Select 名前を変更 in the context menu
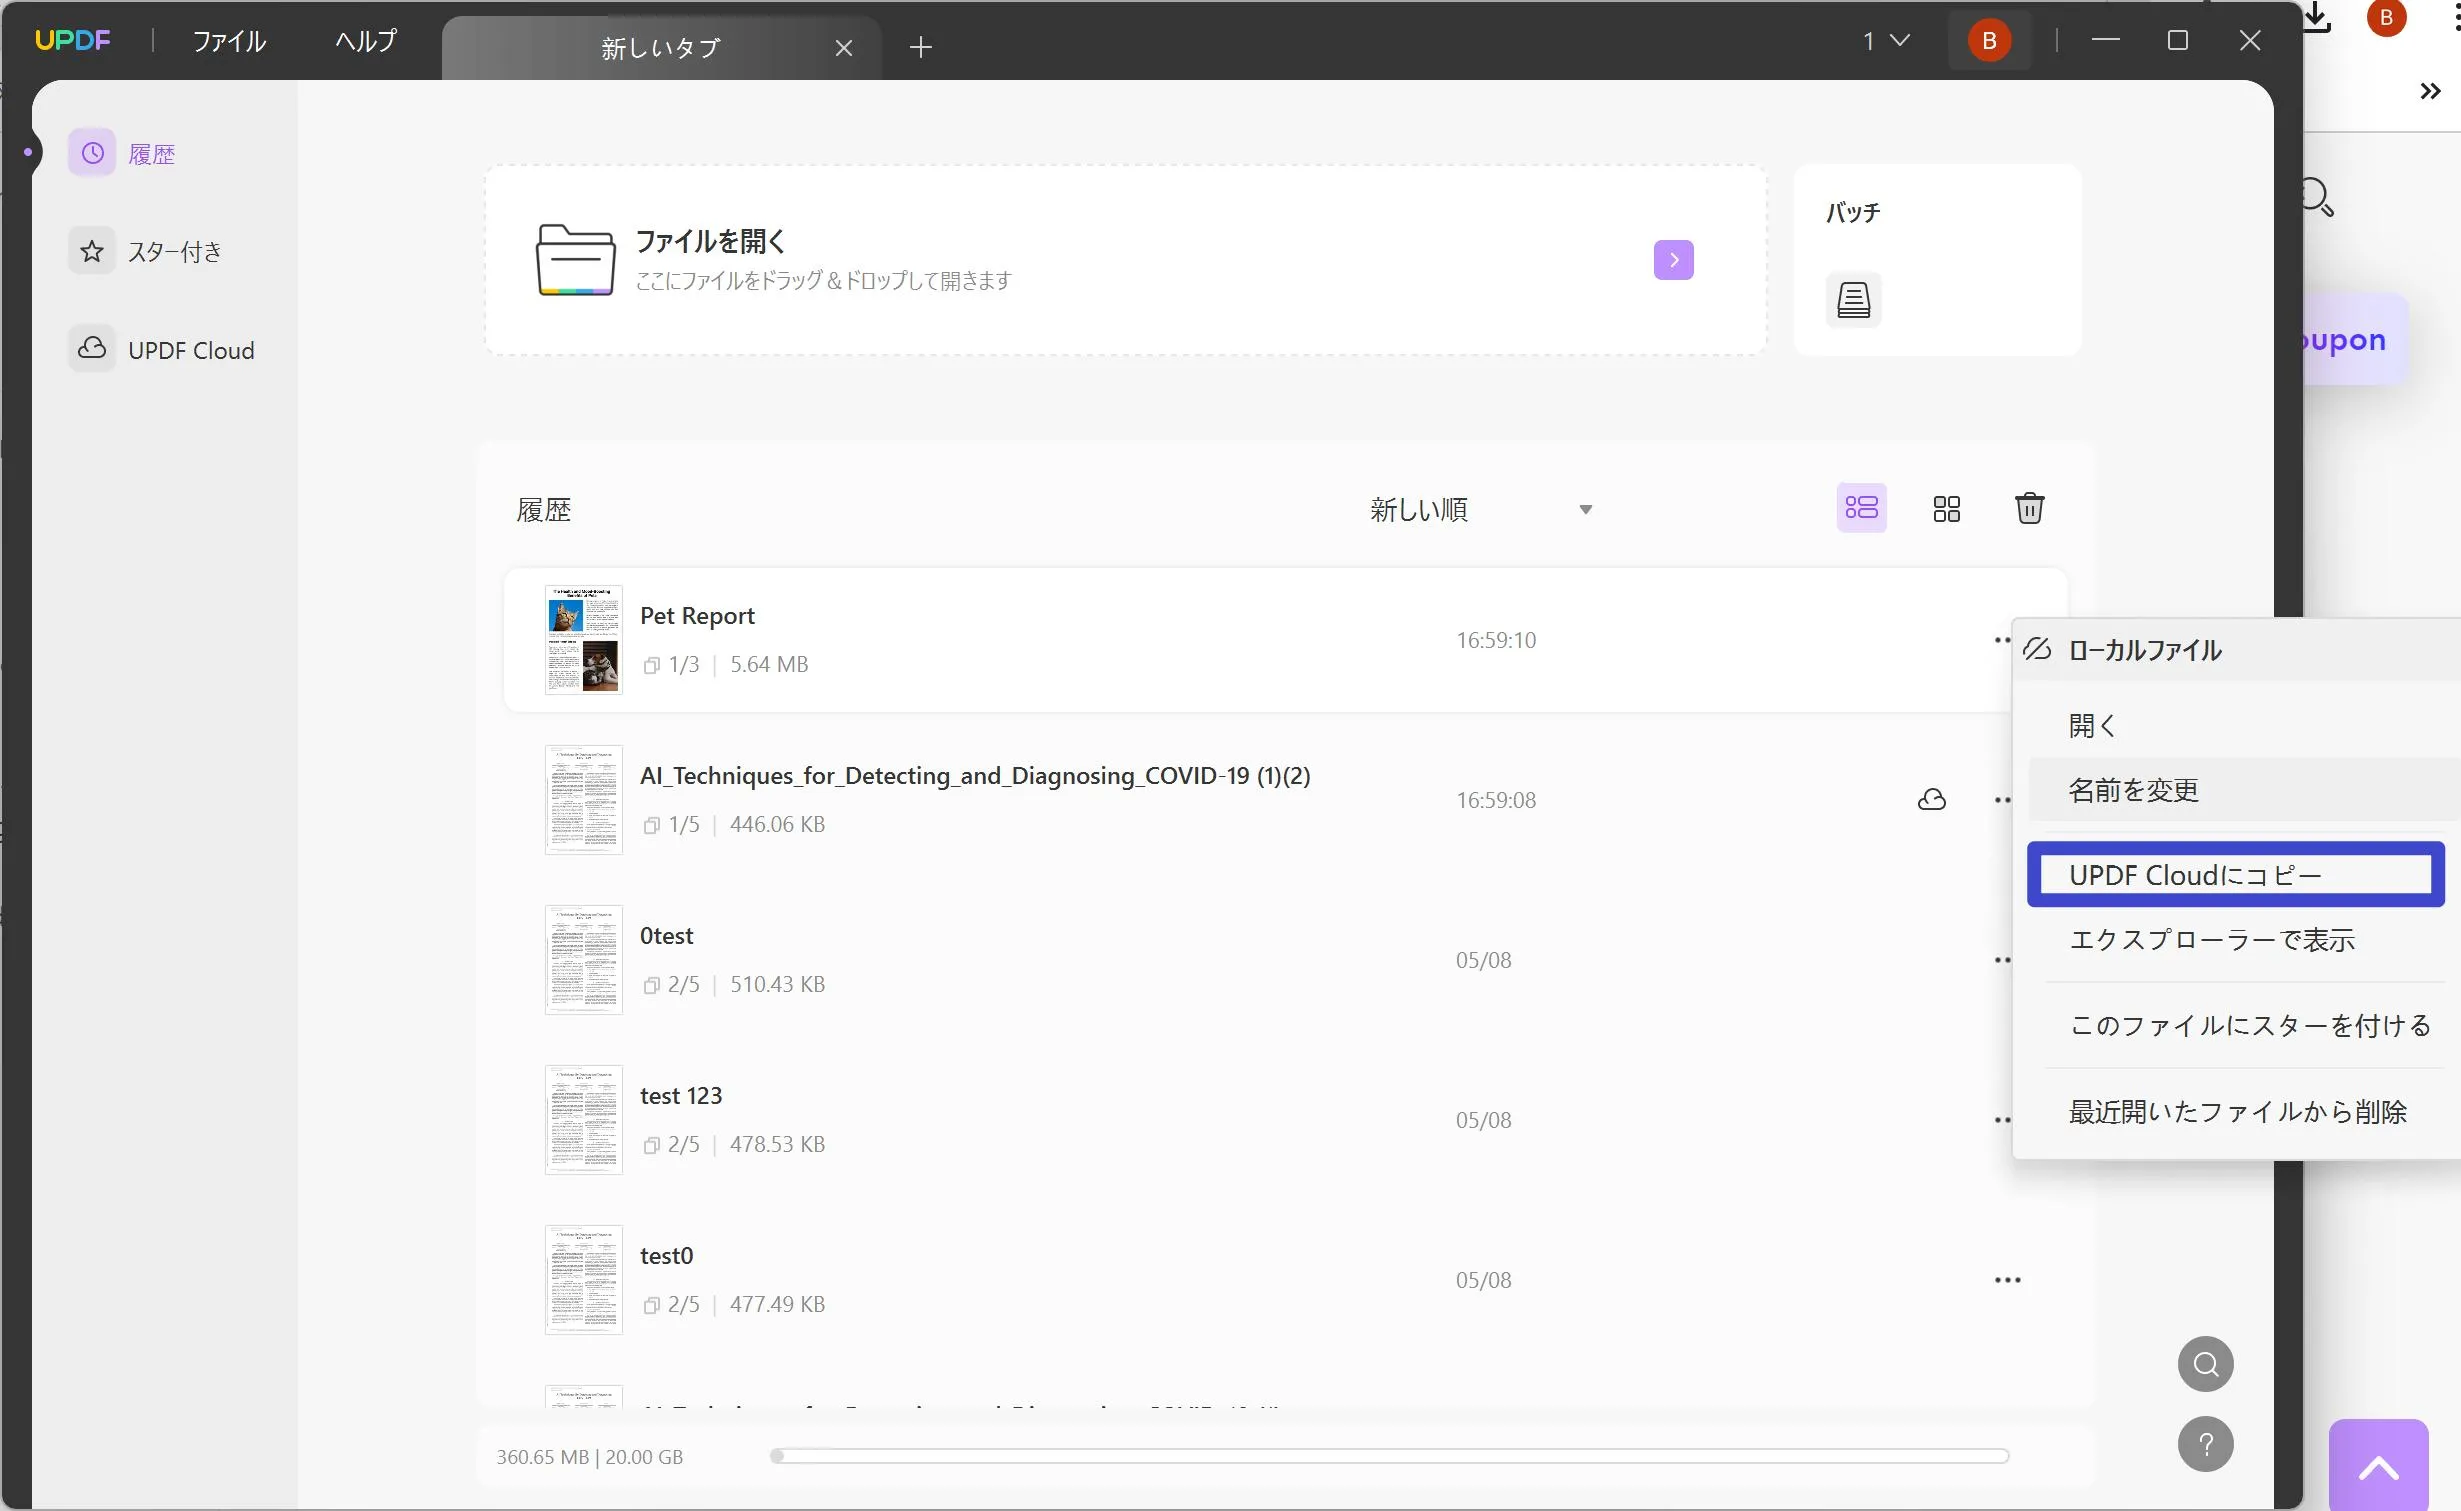Screen dimensions: 2461x1511 click(2244, 790)
